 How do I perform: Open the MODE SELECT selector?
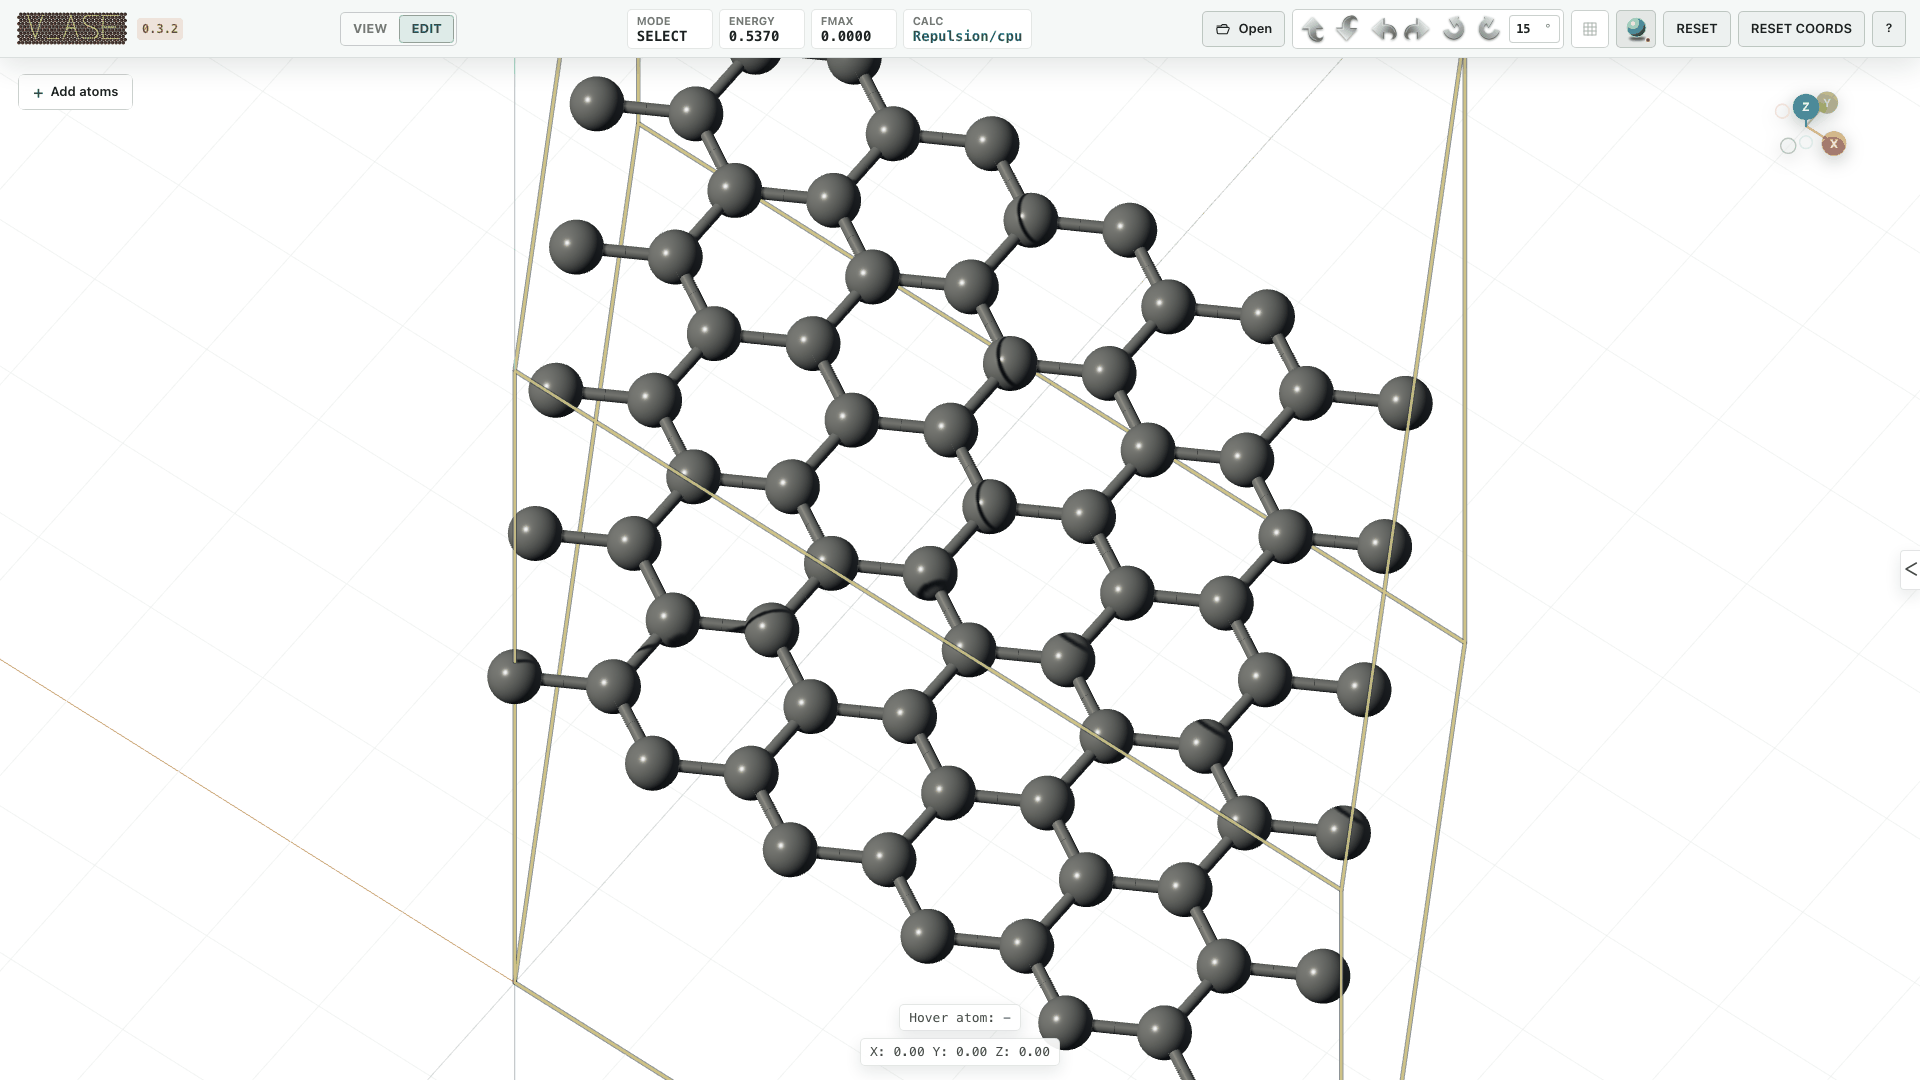pyautogui.click(x=669, y=29)
